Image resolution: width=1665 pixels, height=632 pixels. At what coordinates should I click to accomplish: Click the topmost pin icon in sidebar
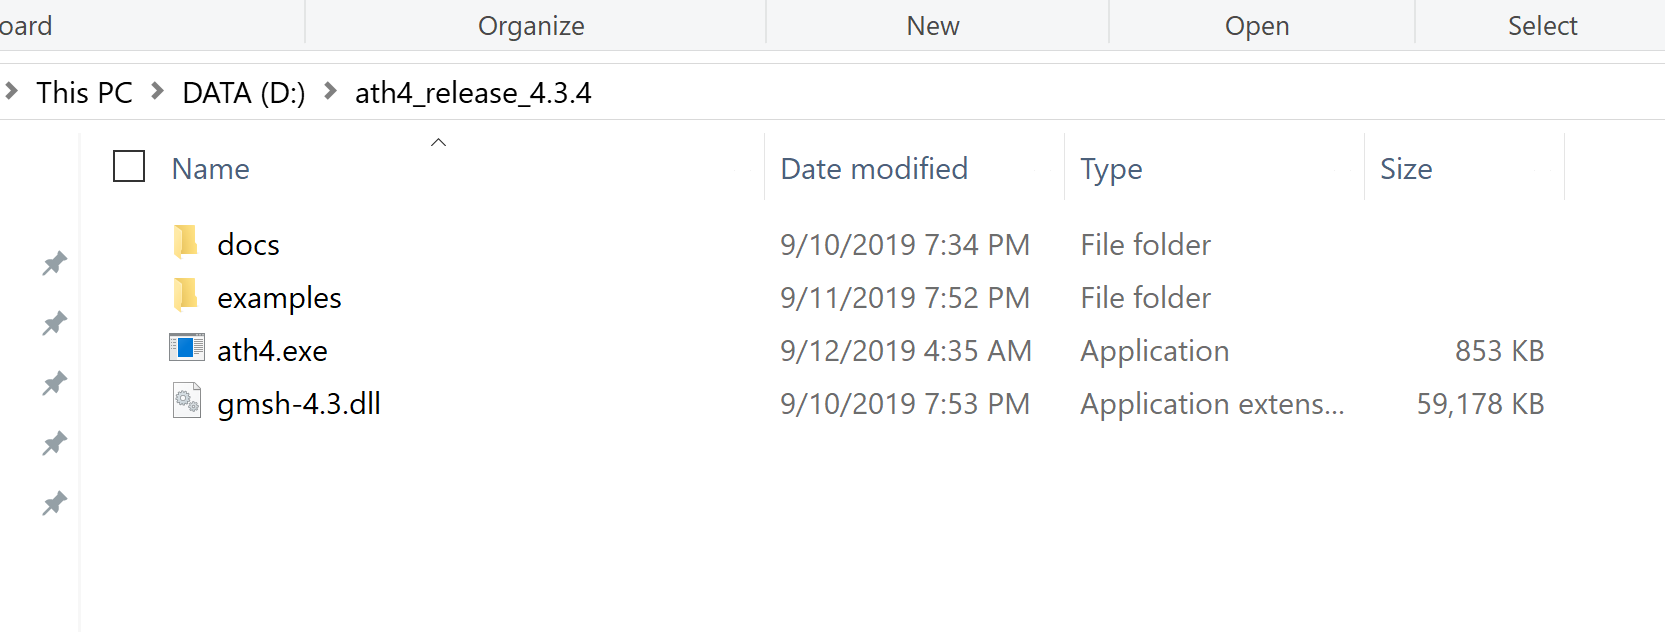point(54,263)
